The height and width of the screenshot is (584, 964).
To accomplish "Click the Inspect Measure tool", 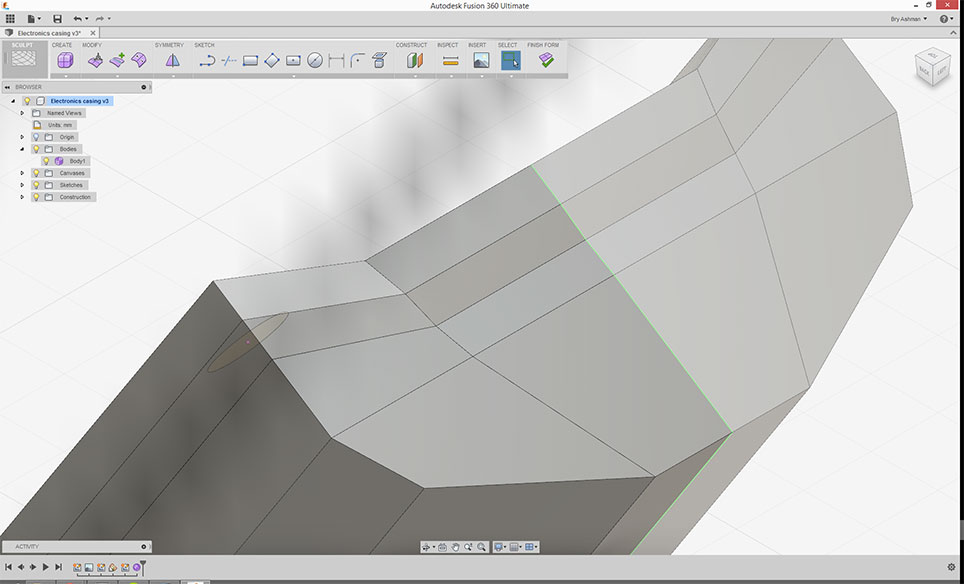I will point(451,60).
